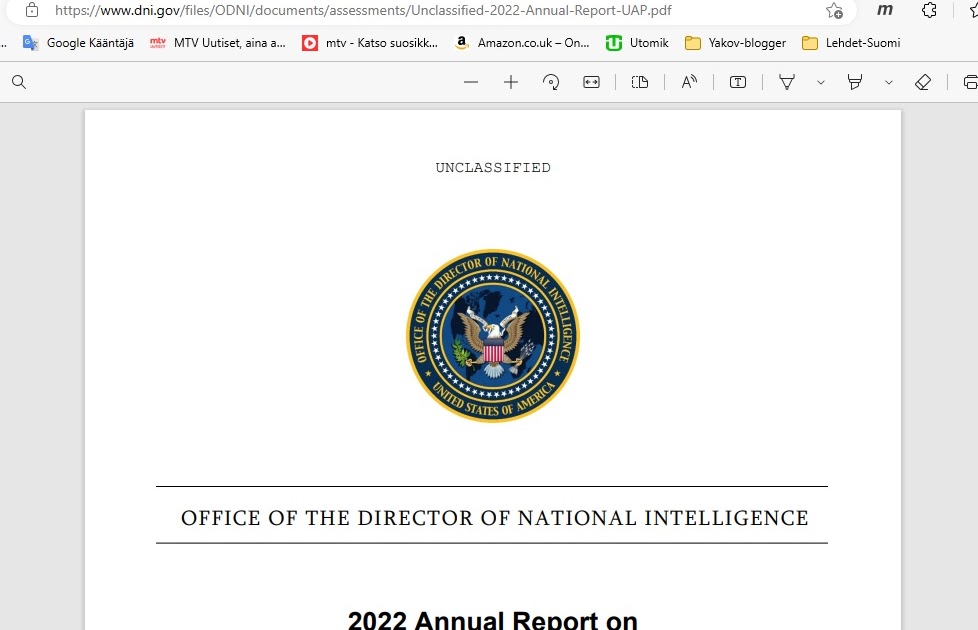Viewport: 978px width, 630px height.
Task: Expand Draw tool options chevron
Action: (821, 82)
